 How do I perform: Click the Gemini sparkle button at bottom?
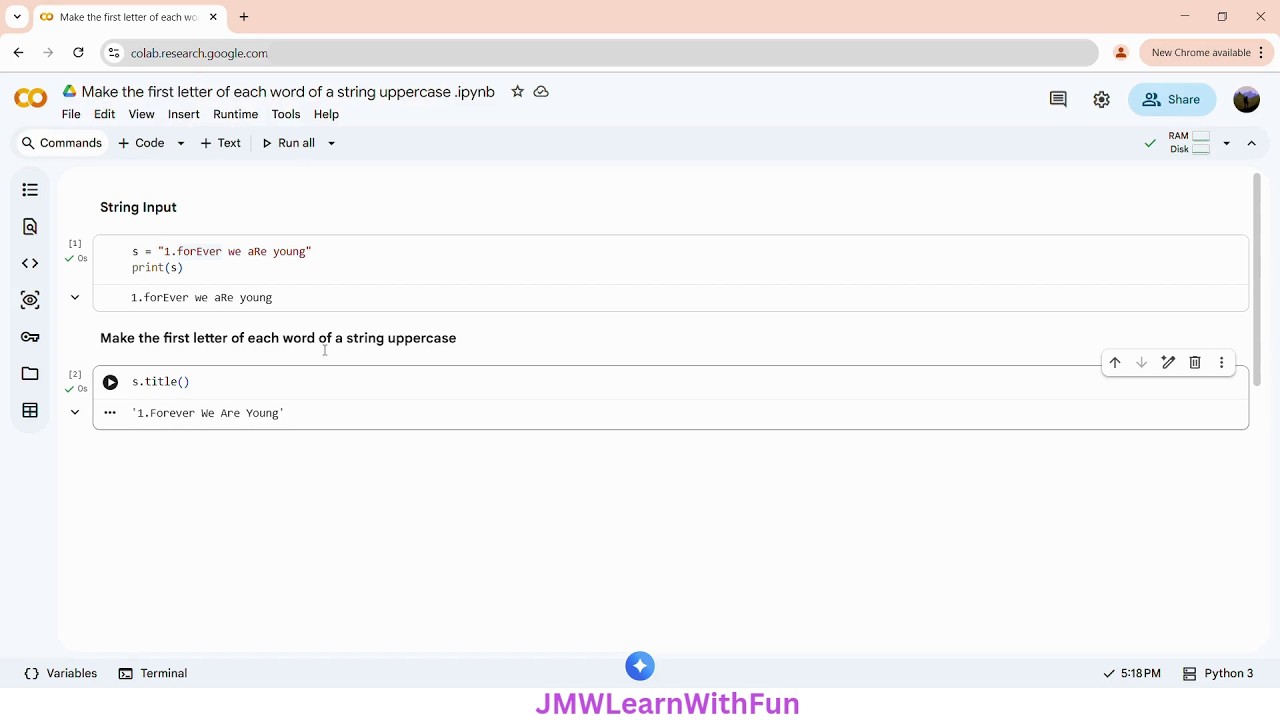[640, 666]
